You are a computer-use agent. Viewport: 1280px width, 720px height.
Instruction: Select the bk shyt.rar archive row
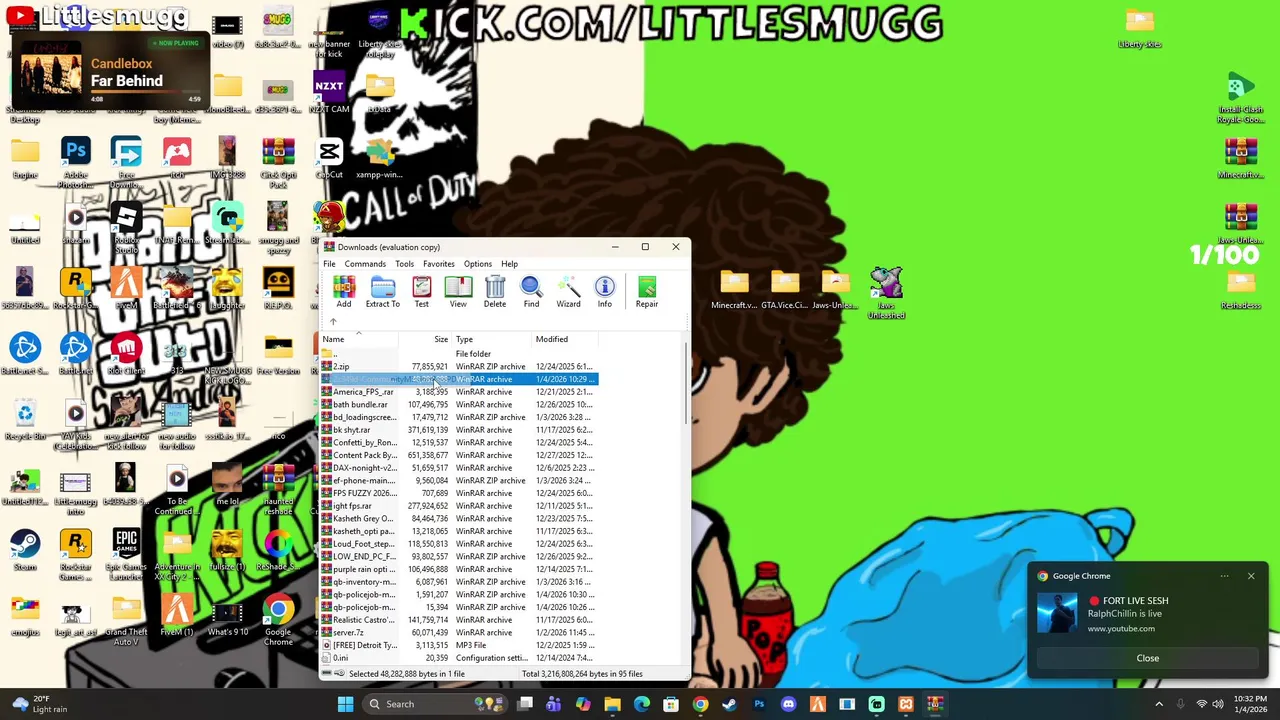pos(459,430)
